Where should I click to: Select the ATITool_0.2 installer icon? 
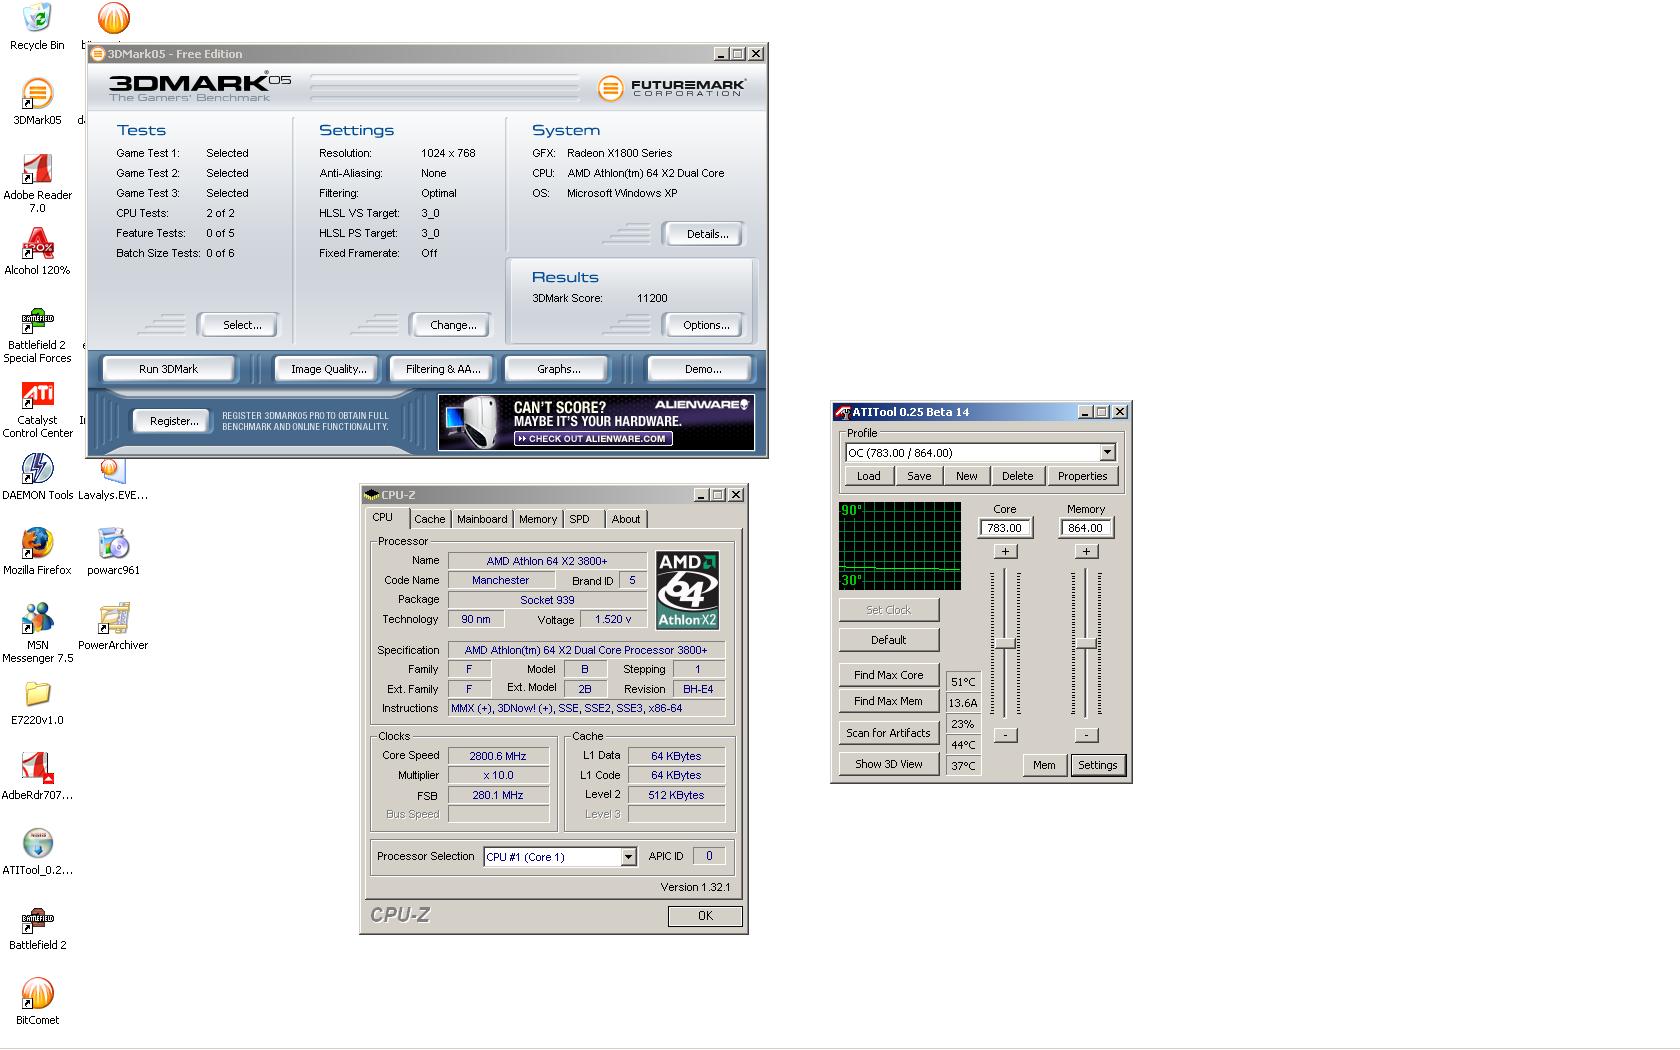pyautogui.click(x=37, y=851)
